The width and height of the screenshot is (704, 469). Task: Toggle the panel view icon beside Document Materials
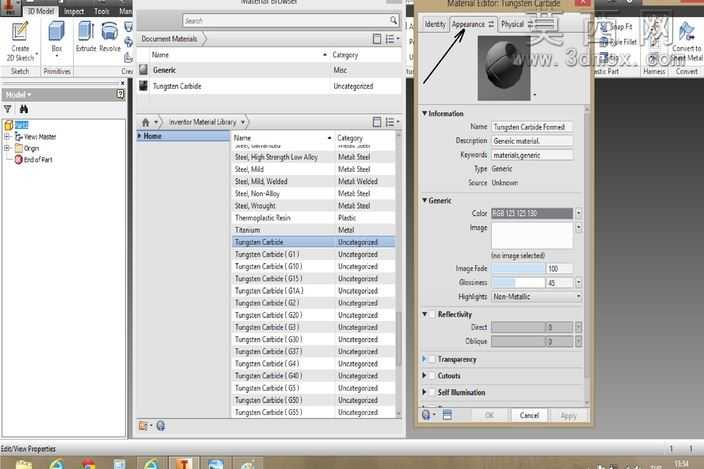point(377,39)
